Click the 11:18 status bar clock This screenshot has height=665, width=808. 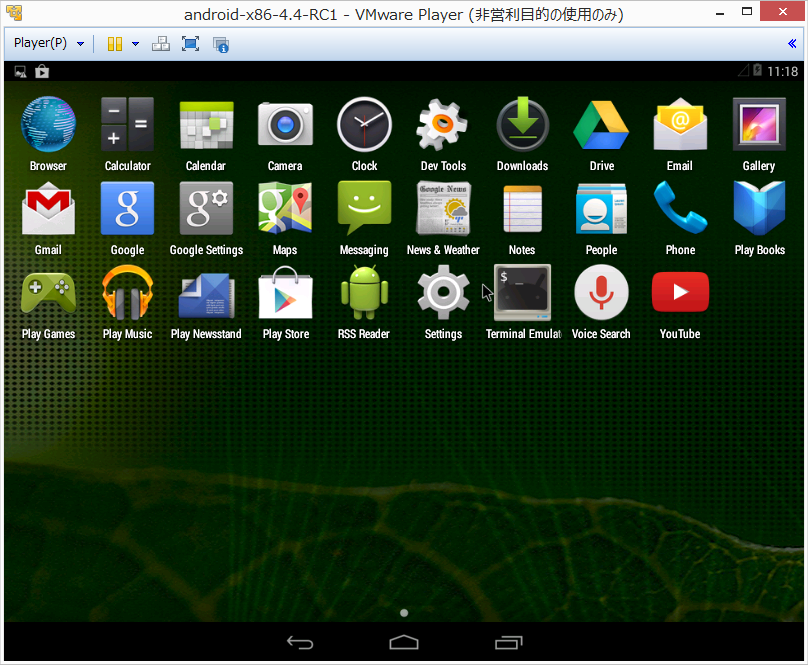pyautogui.click(x=782, y=71)
